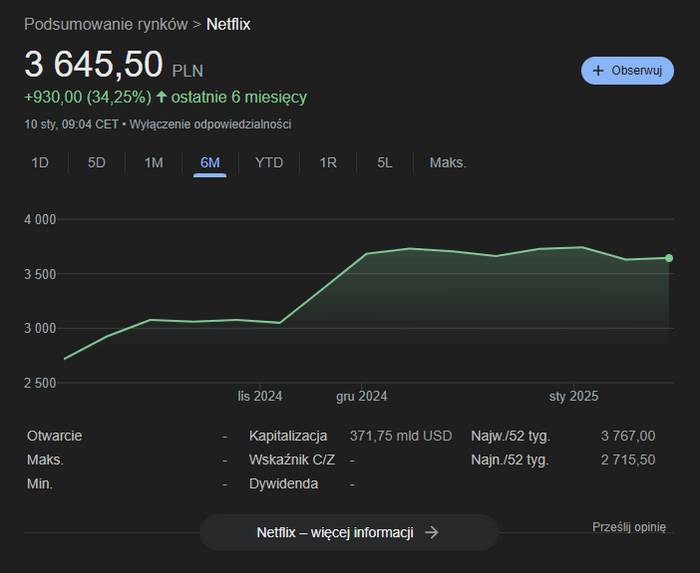Click the 52-week high value 3 767,00
This screenshot has height=573, width=700.
628,436
